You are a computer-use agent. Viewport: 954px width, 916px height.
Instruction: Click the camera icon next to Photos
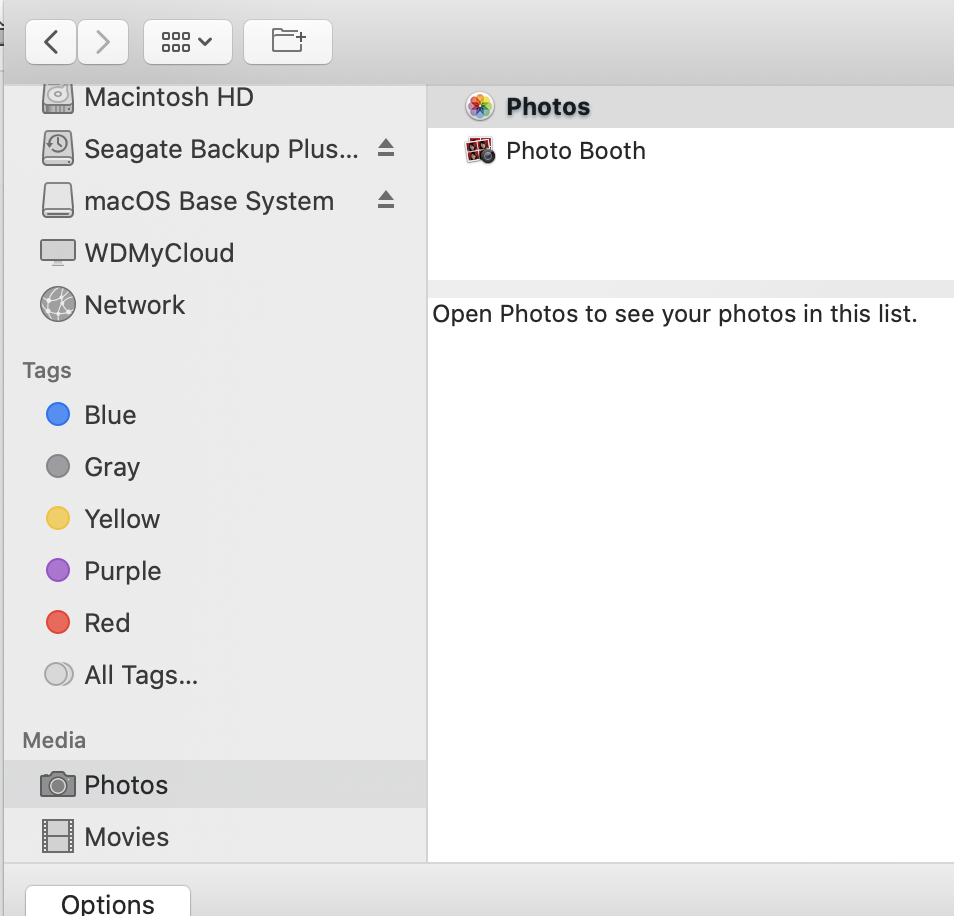pos(58,784)
